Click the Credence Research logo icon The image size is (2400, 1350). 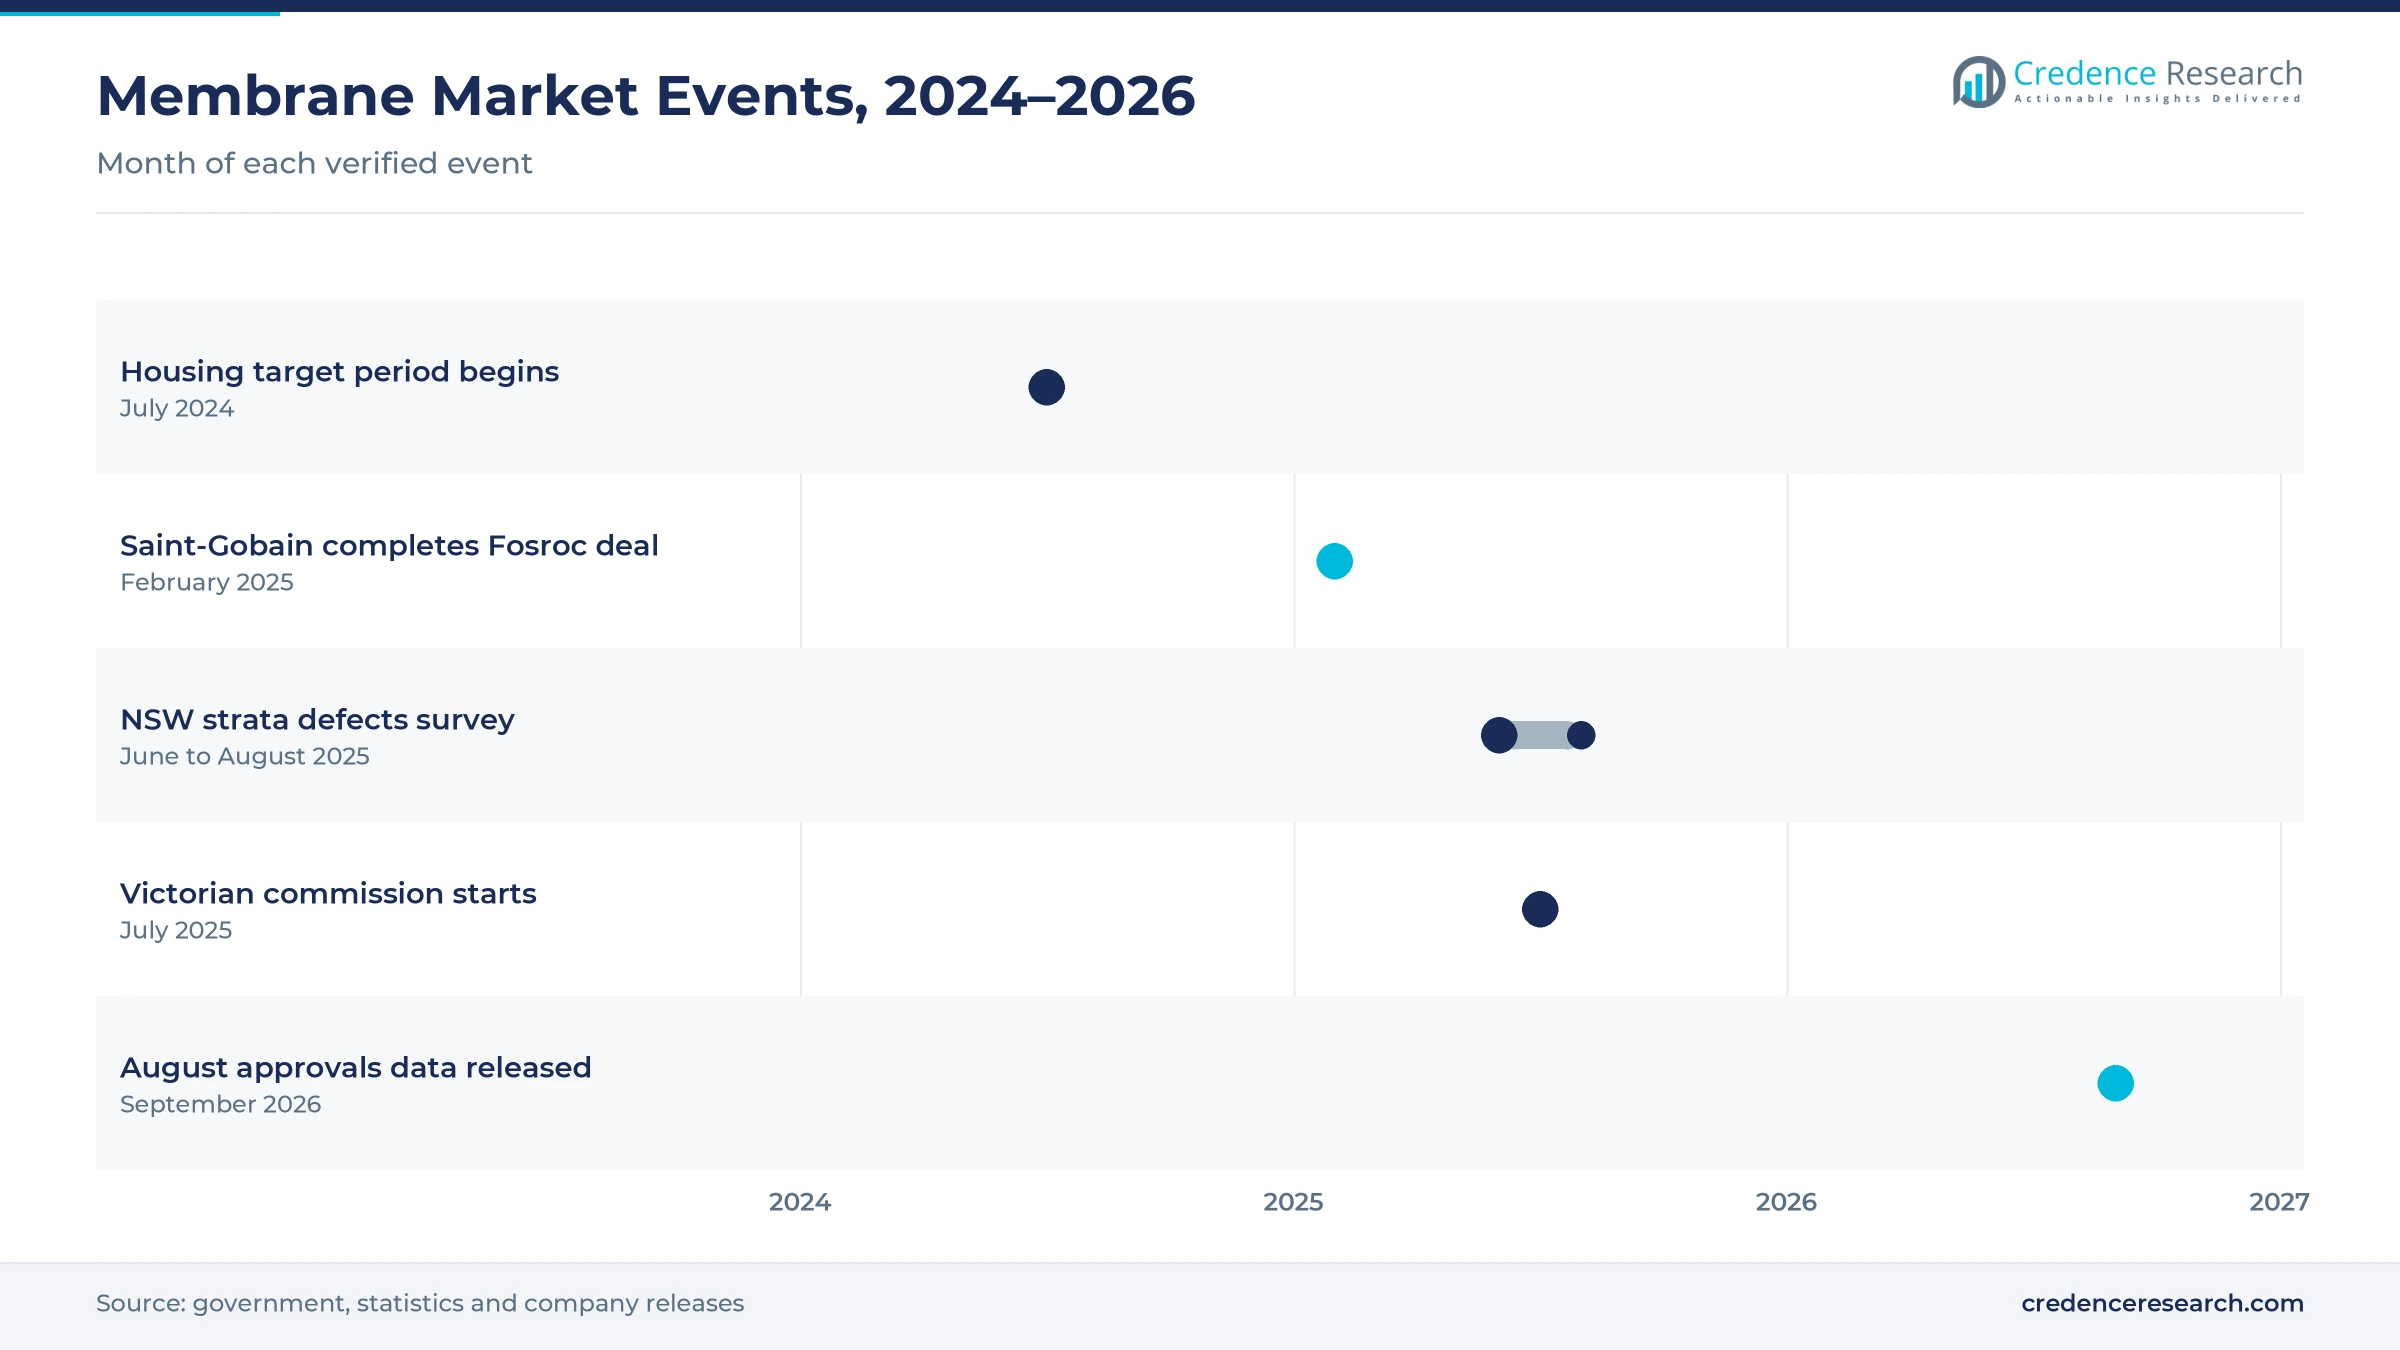1978,82
